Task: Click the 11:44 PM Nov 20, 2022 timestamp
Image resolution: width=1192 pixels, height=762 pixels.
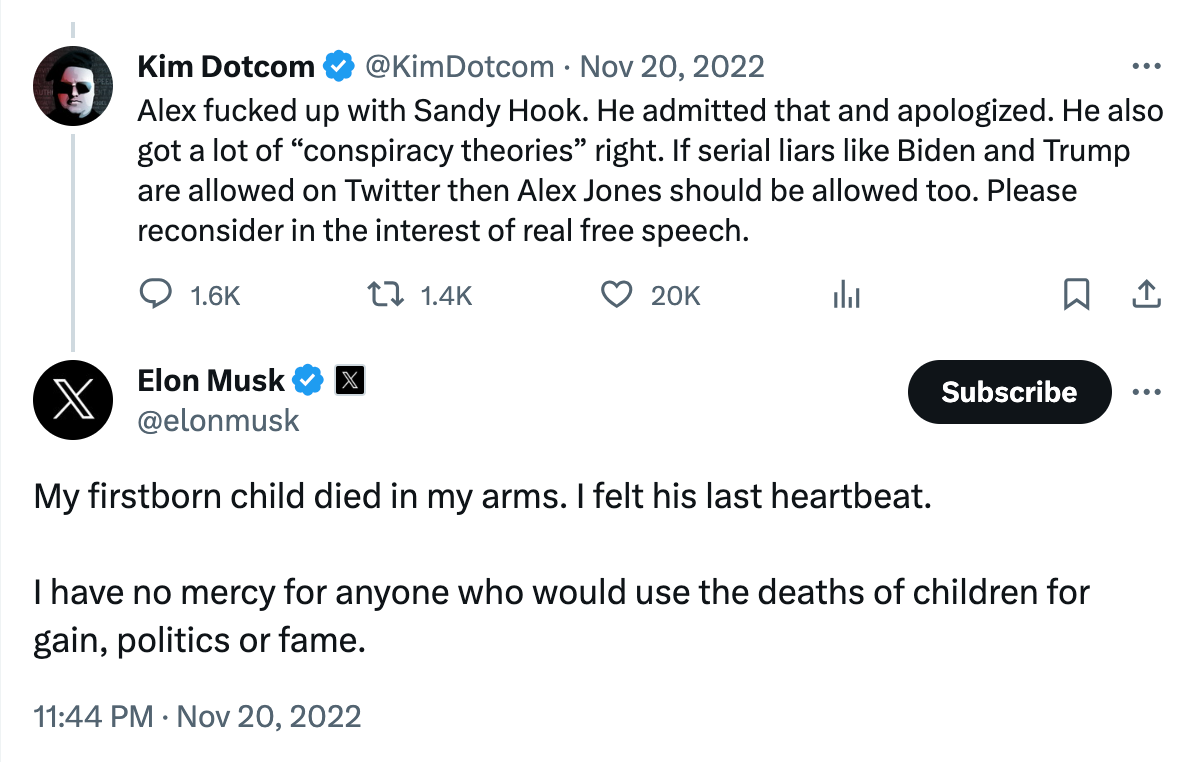Action: tap(197, 716)
